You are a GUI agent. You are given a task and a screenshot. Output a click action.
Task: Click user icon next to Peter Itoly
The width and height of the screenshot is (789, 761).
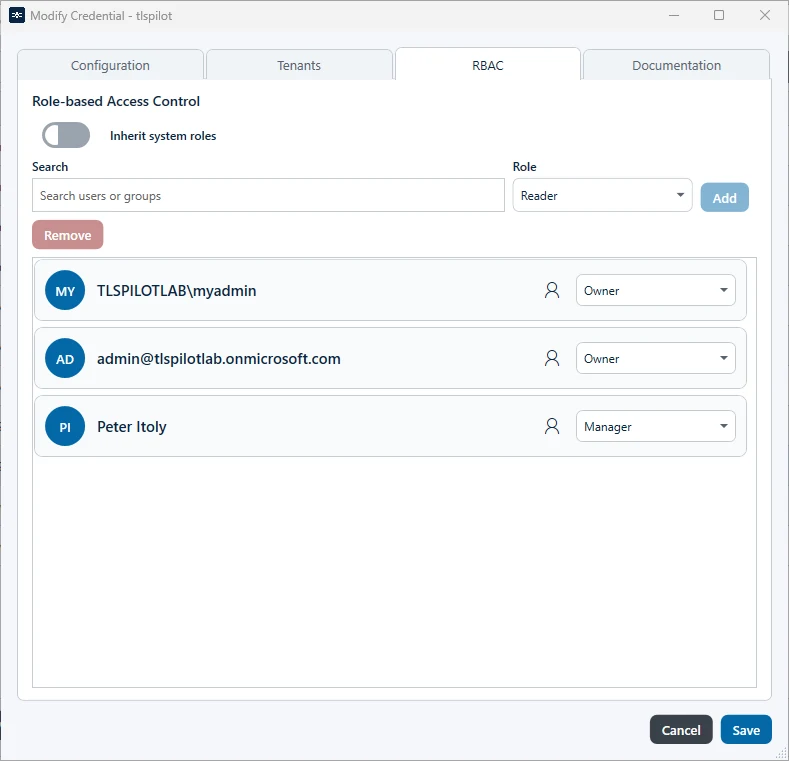552,426
